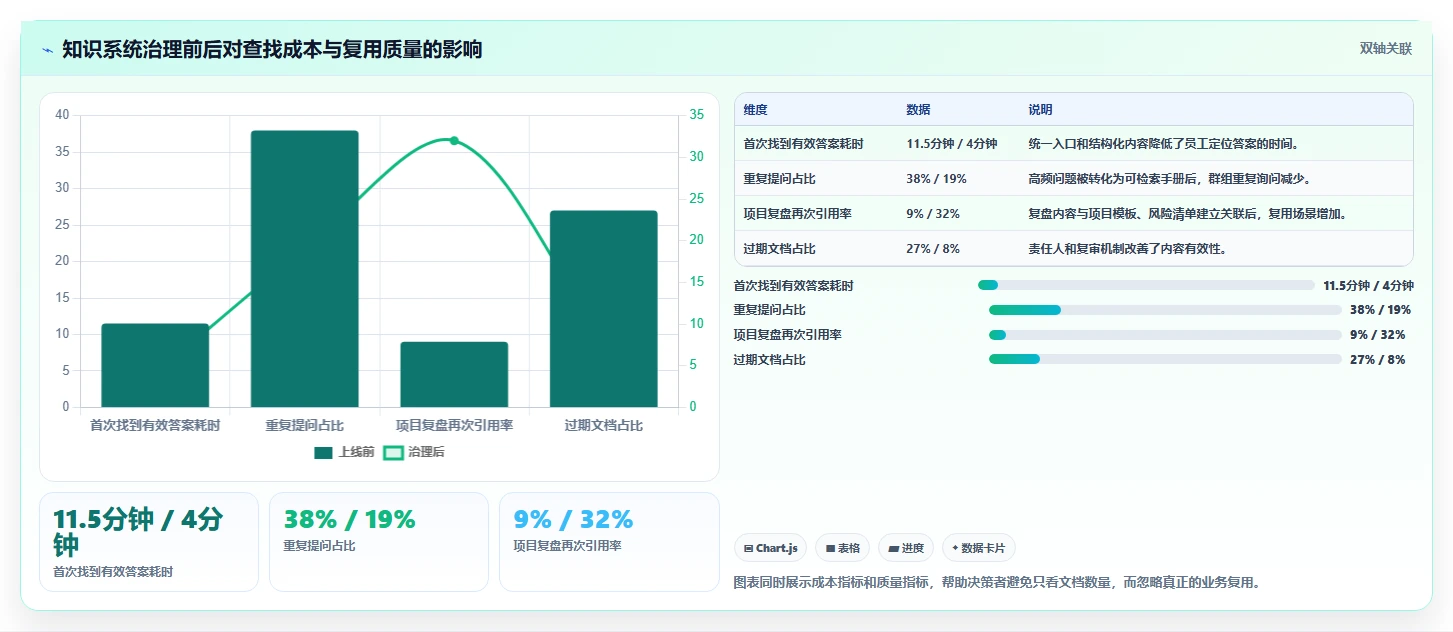
Task: Open the Chart.js tag chip
Action: click(x=770, y=548)
